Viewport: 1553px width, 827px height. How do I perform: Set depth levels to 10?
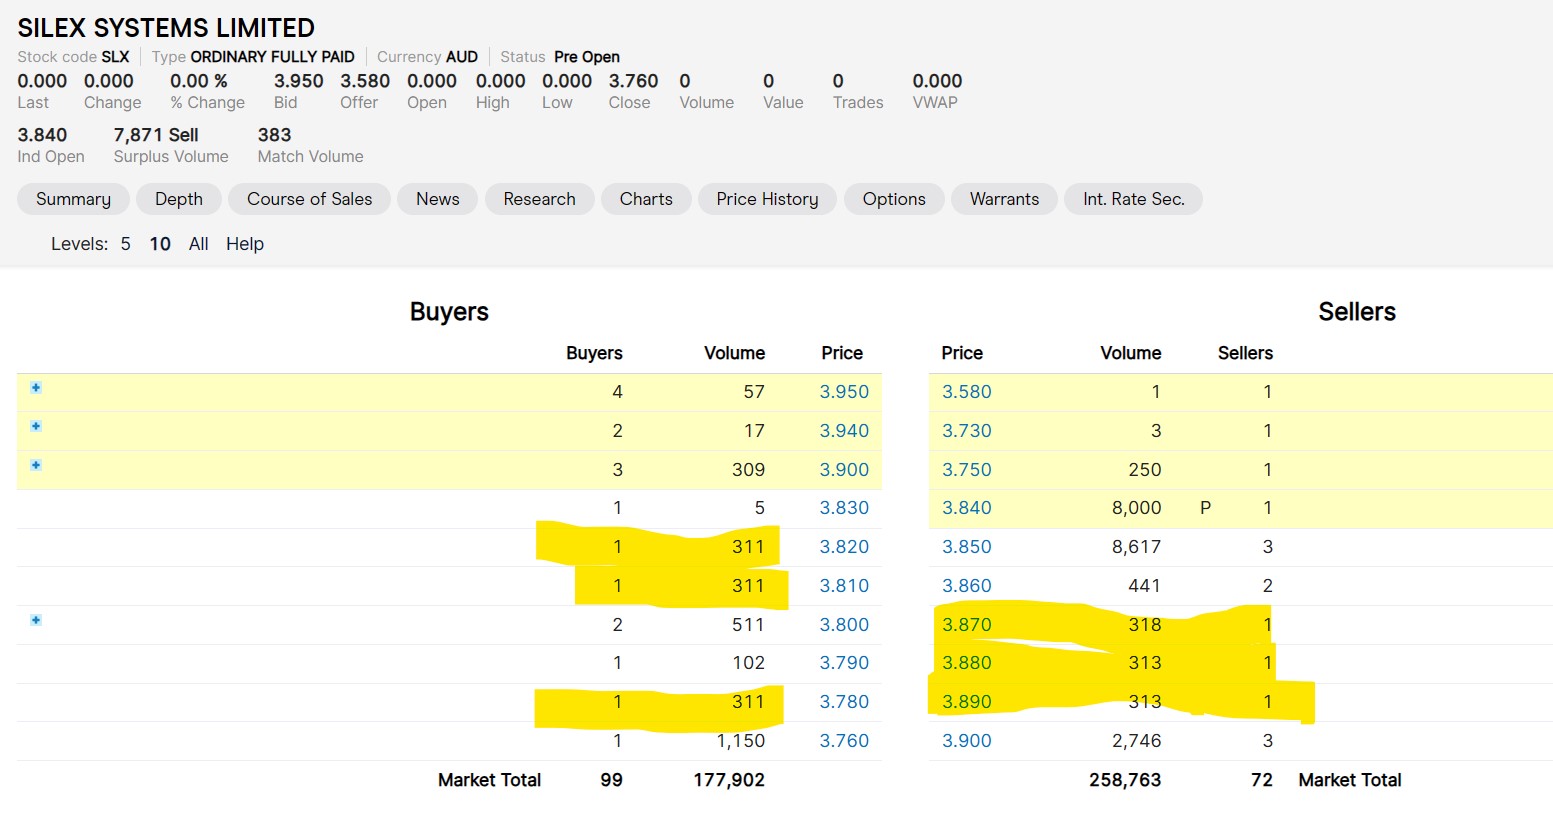pos(160,244)
